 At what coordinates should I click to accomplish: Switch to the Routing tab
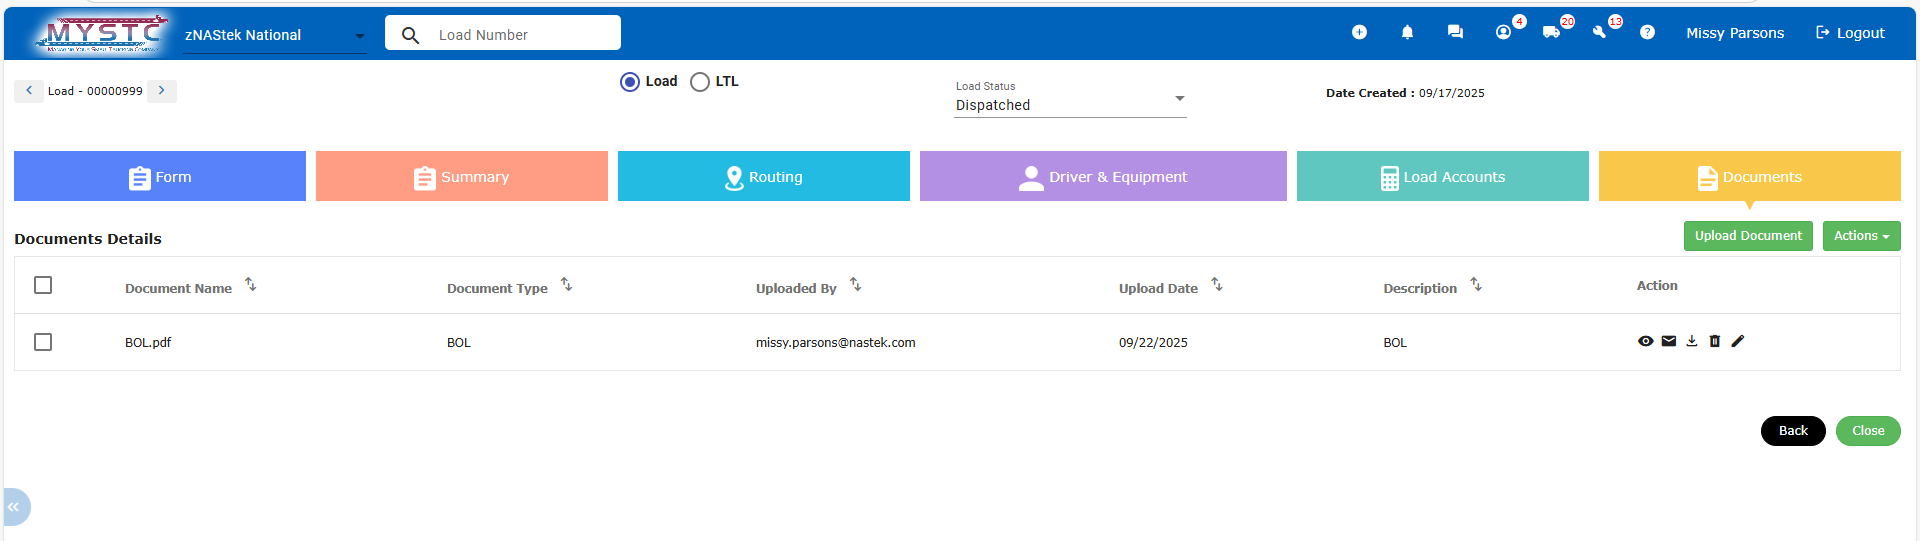pos(763,177)
